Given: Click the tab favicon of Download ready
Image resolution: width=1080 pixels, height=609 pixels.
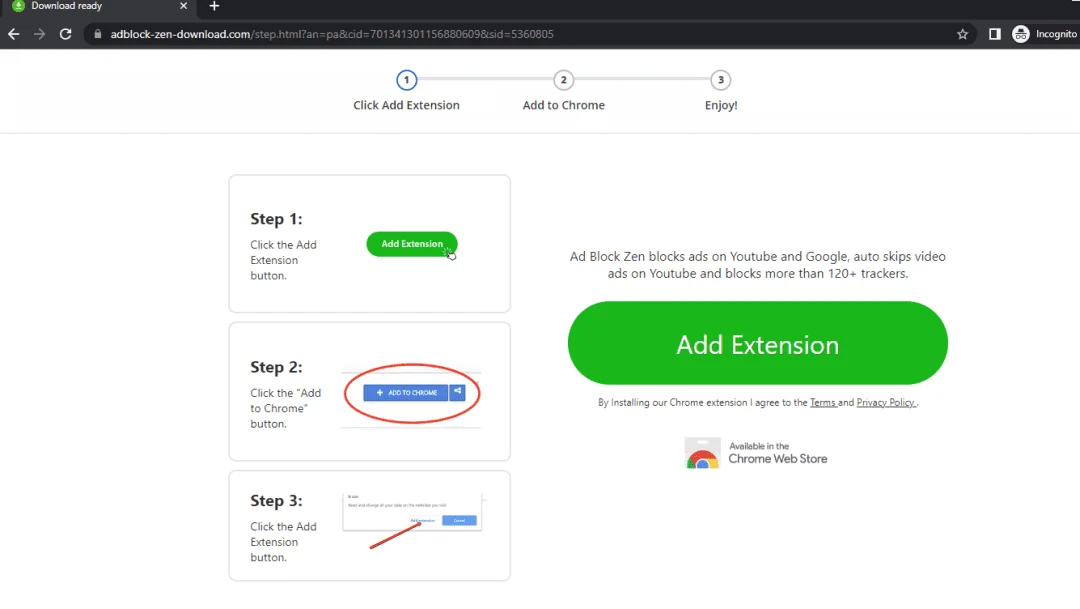Looking at the screenshot, I should pyautogui.click(x=19, y=6).
